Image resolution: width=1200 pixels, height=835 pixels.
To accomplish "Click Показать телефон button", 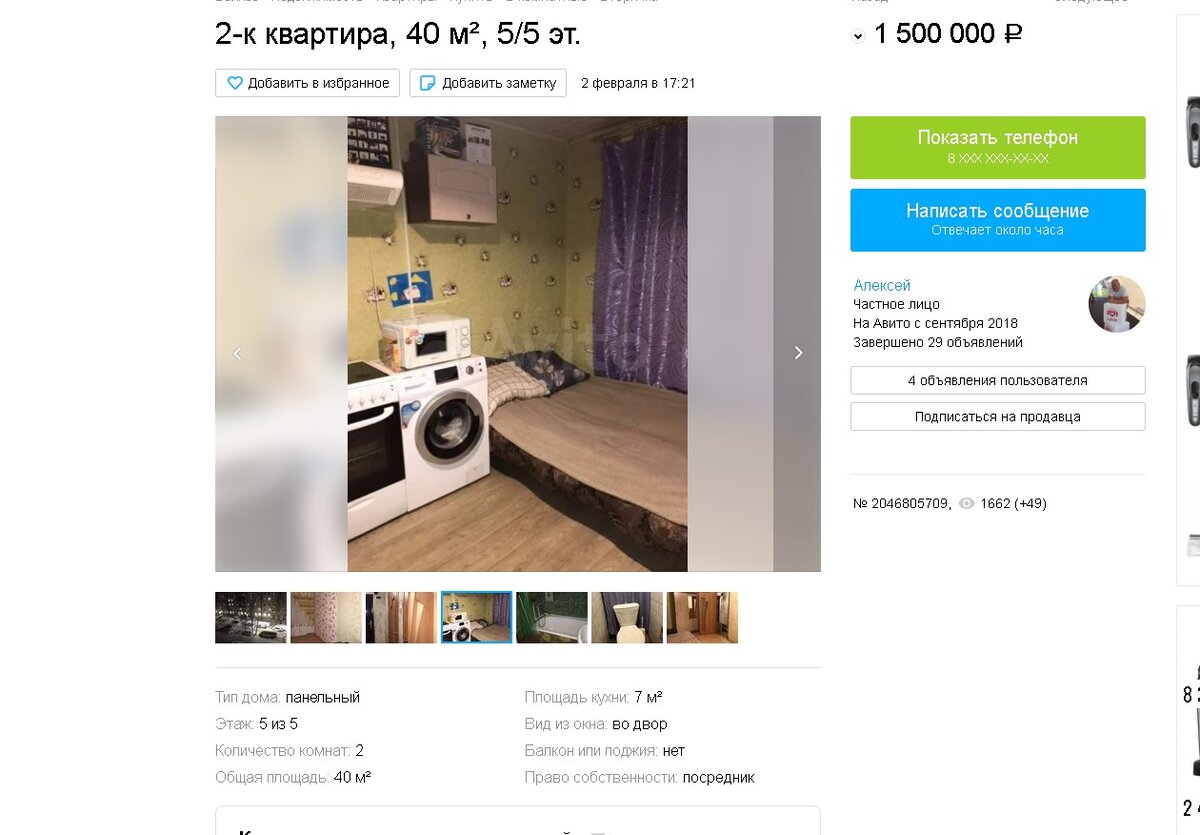I will click(998, 147).
